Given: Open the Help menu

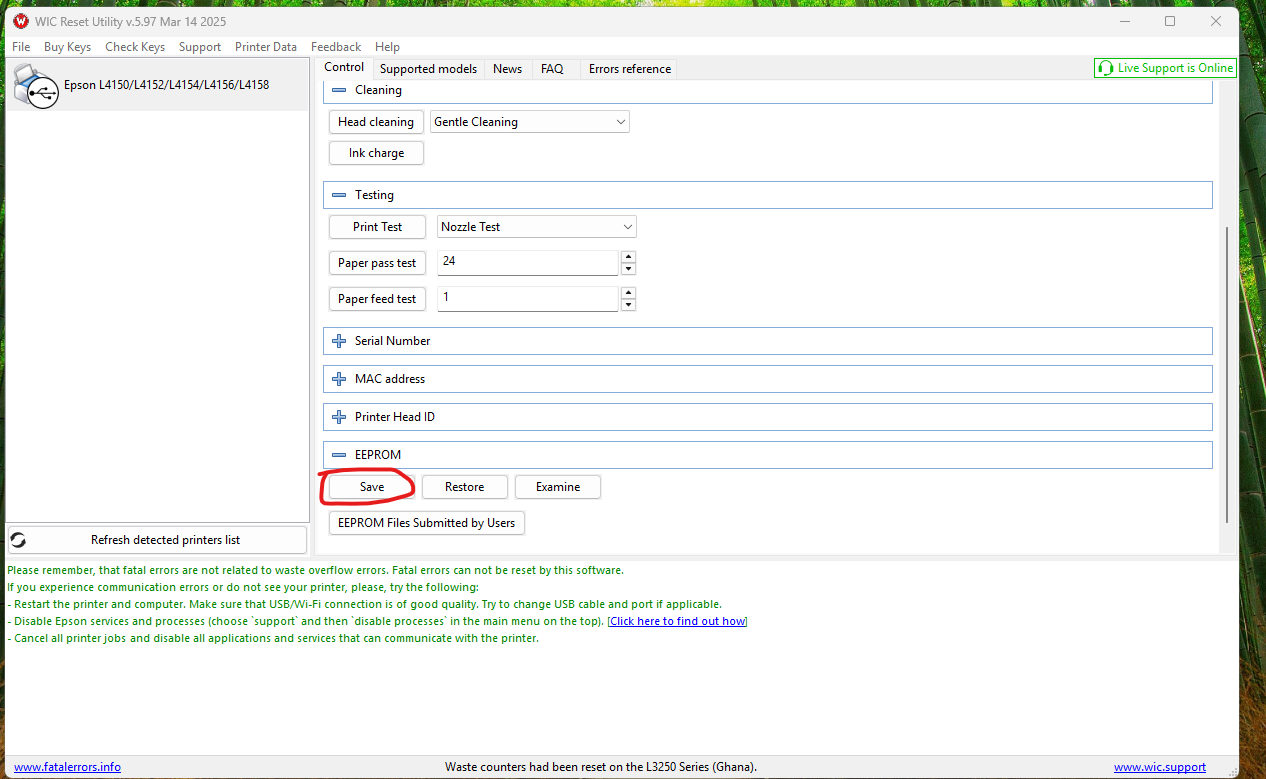Looking at the screenshot, I should (387, 47).
